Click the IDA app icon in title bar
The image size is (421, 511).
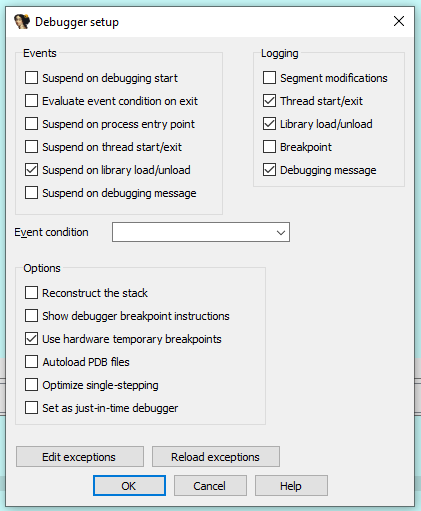click(x=22, y=22)
